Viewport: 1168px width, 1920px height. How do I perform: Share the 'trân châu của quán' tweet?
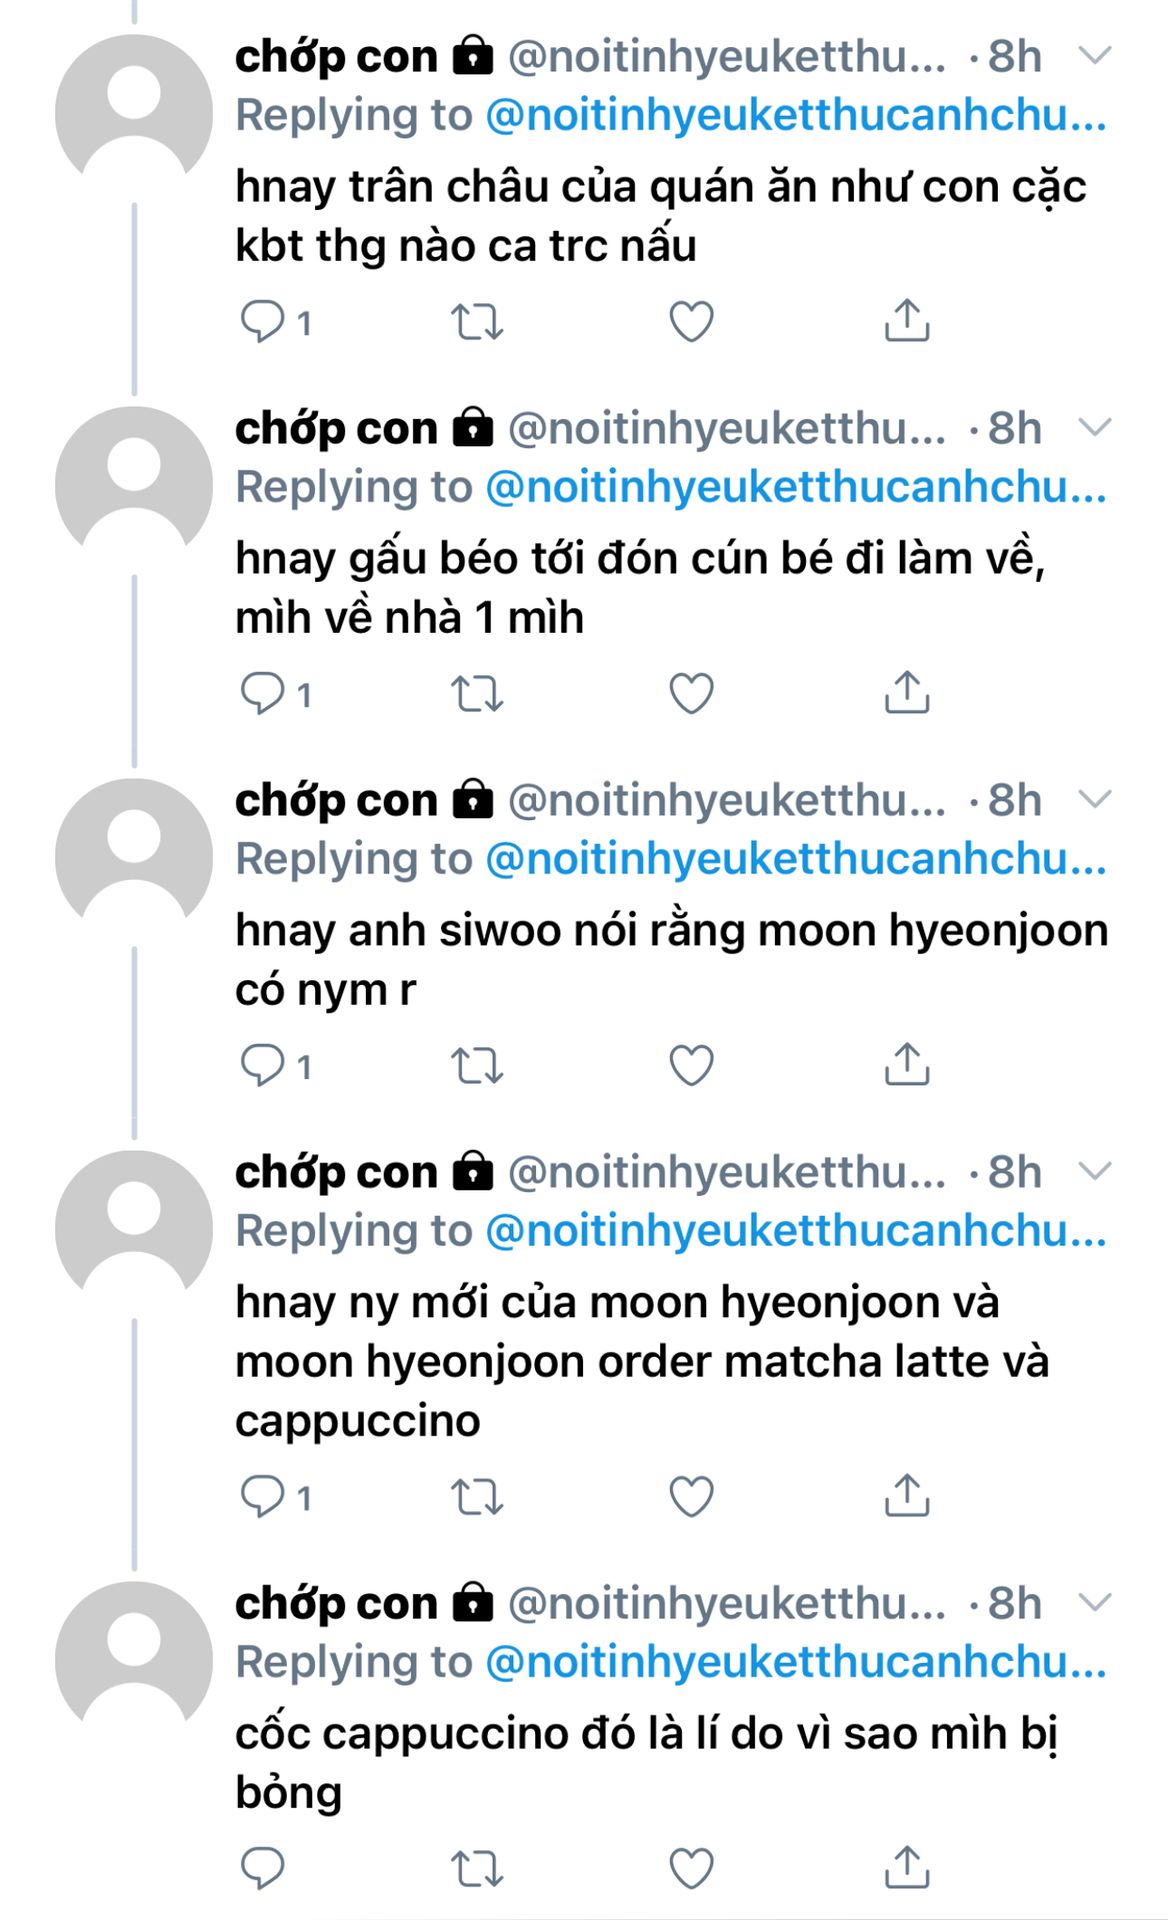[x=907, y=321]
